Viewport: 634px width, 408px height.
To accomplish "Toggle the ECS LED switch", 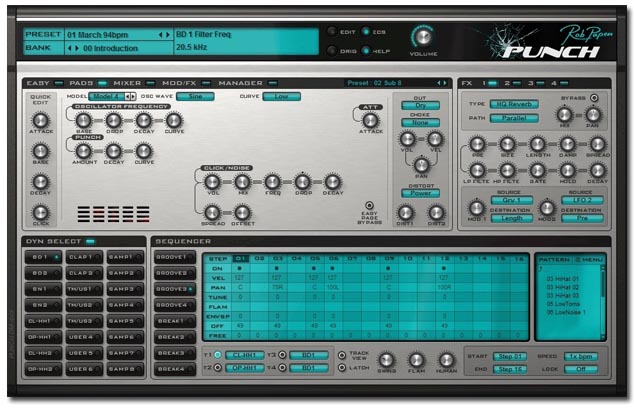I will click(x=366, y=32).
